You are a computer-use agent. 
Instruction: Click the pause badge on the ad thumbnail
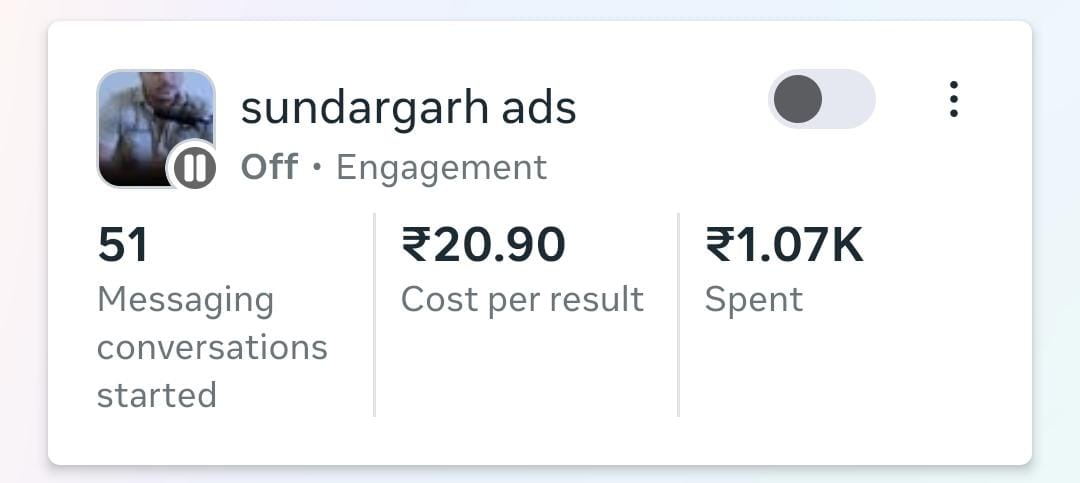195,166
